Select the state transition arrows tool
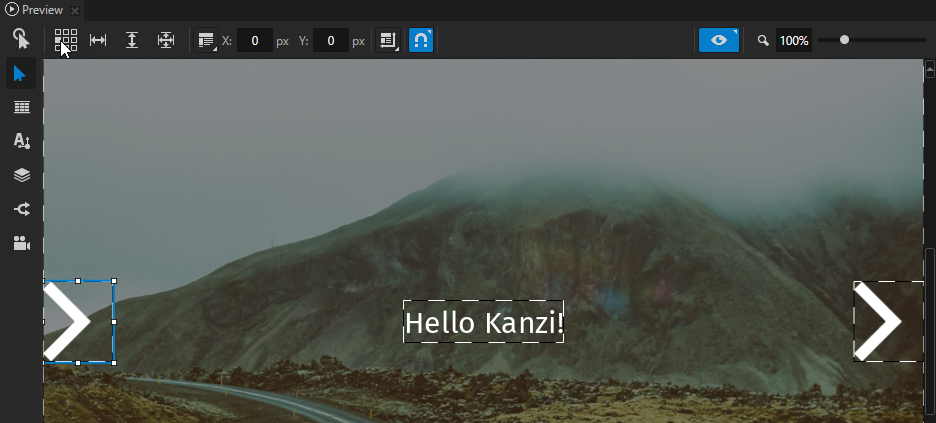 [21, 209]
